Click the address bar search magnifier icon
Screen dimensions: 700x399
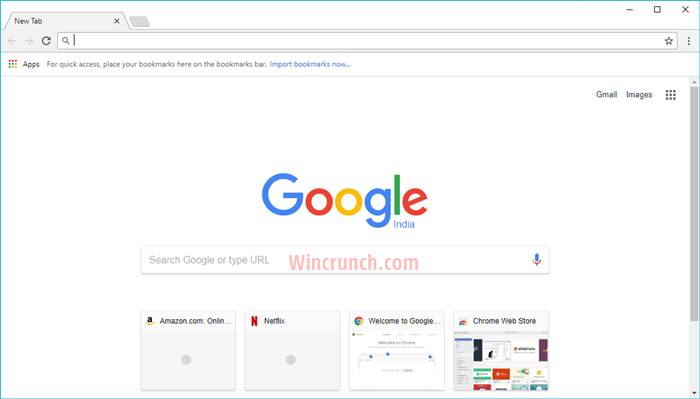point(66,41)
